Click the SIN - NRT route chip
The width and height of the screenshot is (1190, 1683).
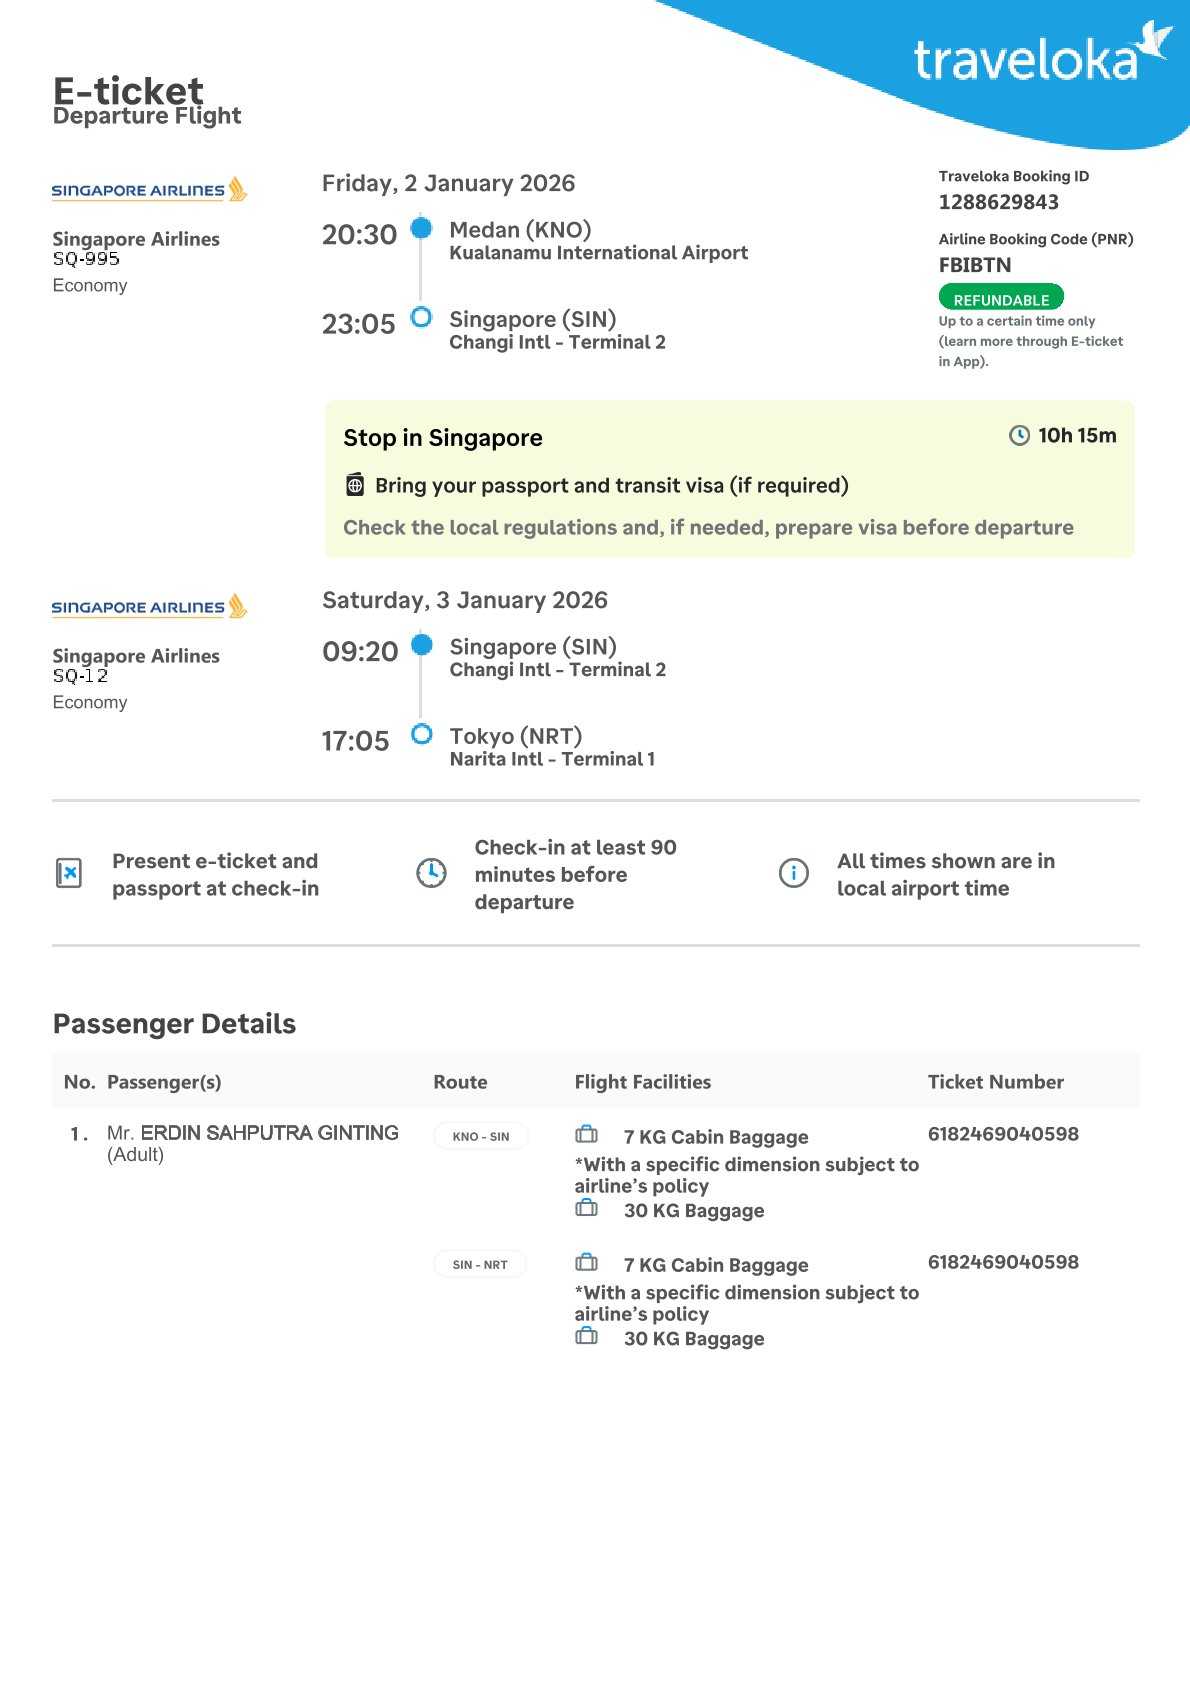480,1264
